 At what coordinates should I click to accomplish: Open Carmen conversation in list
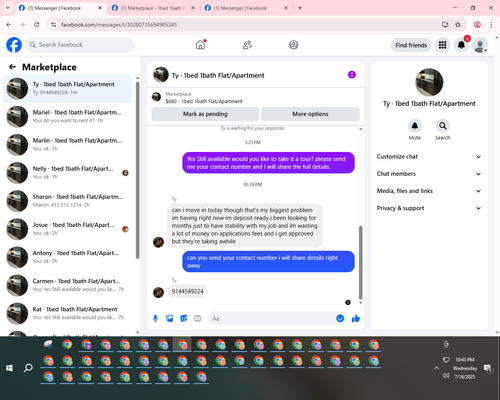(67, 285)
